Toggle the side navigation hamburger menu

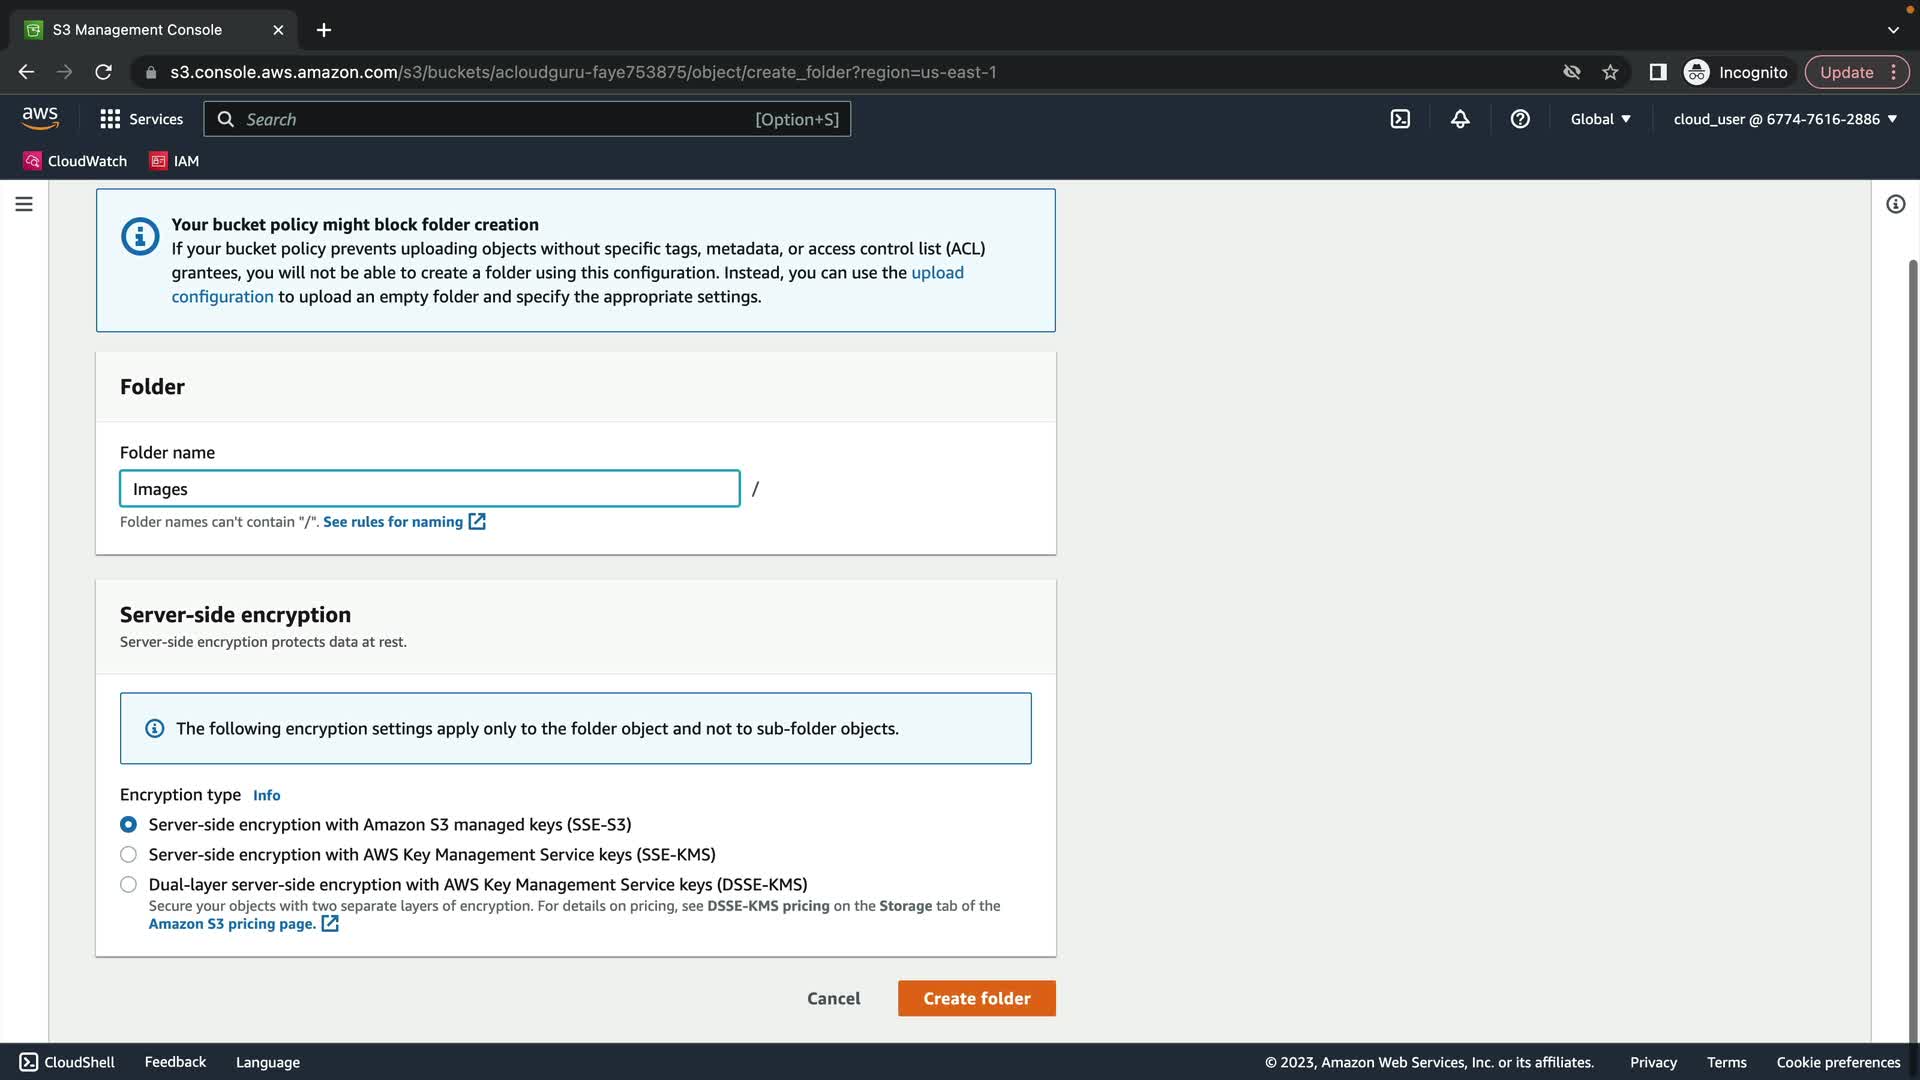24,204
